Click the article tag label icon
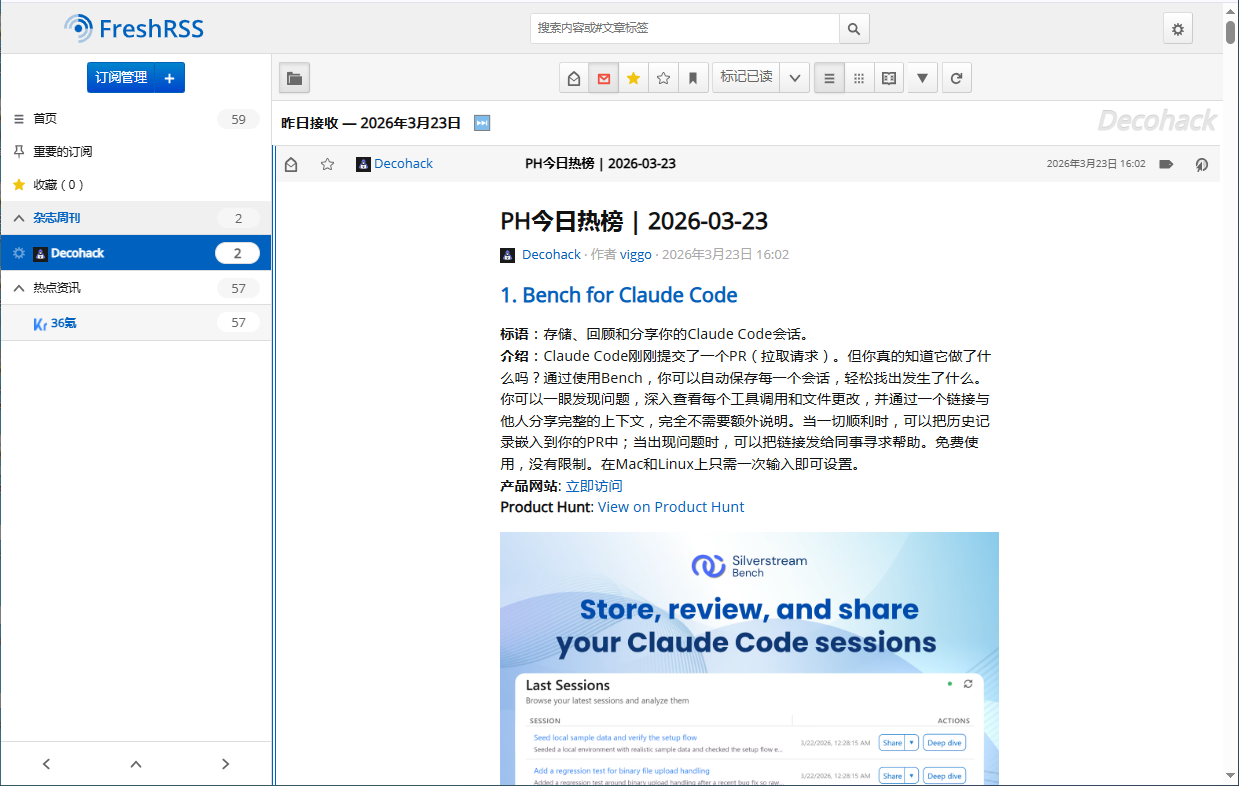The height and width of the screenshot is (786, 1239). tap(1166, 164)
